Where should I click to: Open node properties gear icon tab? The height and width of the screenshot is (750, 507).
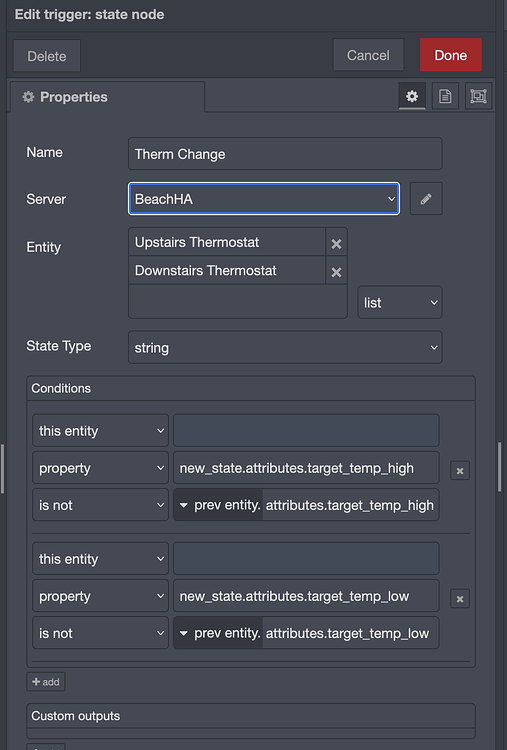click(x=412, y=96)
